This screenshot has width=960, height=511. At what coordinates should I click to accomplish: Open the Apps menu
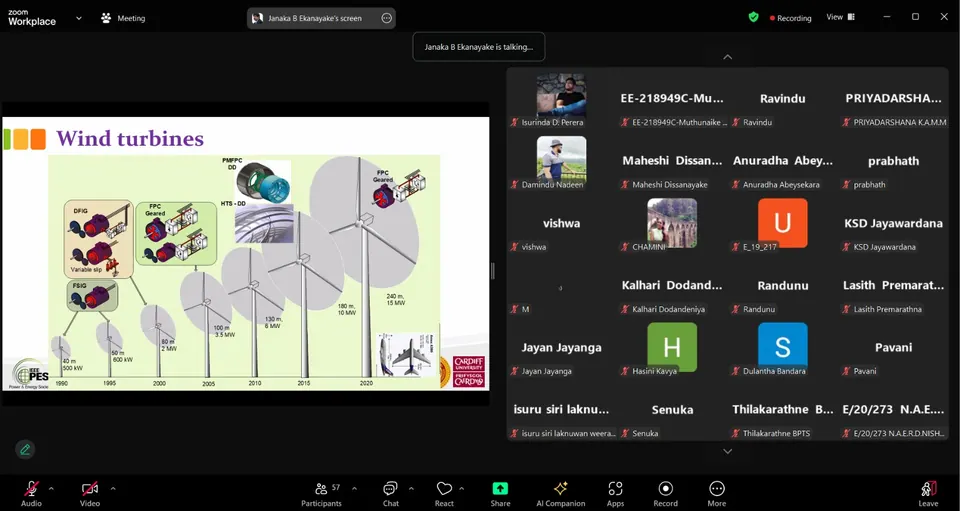click(x=615, y=493)
